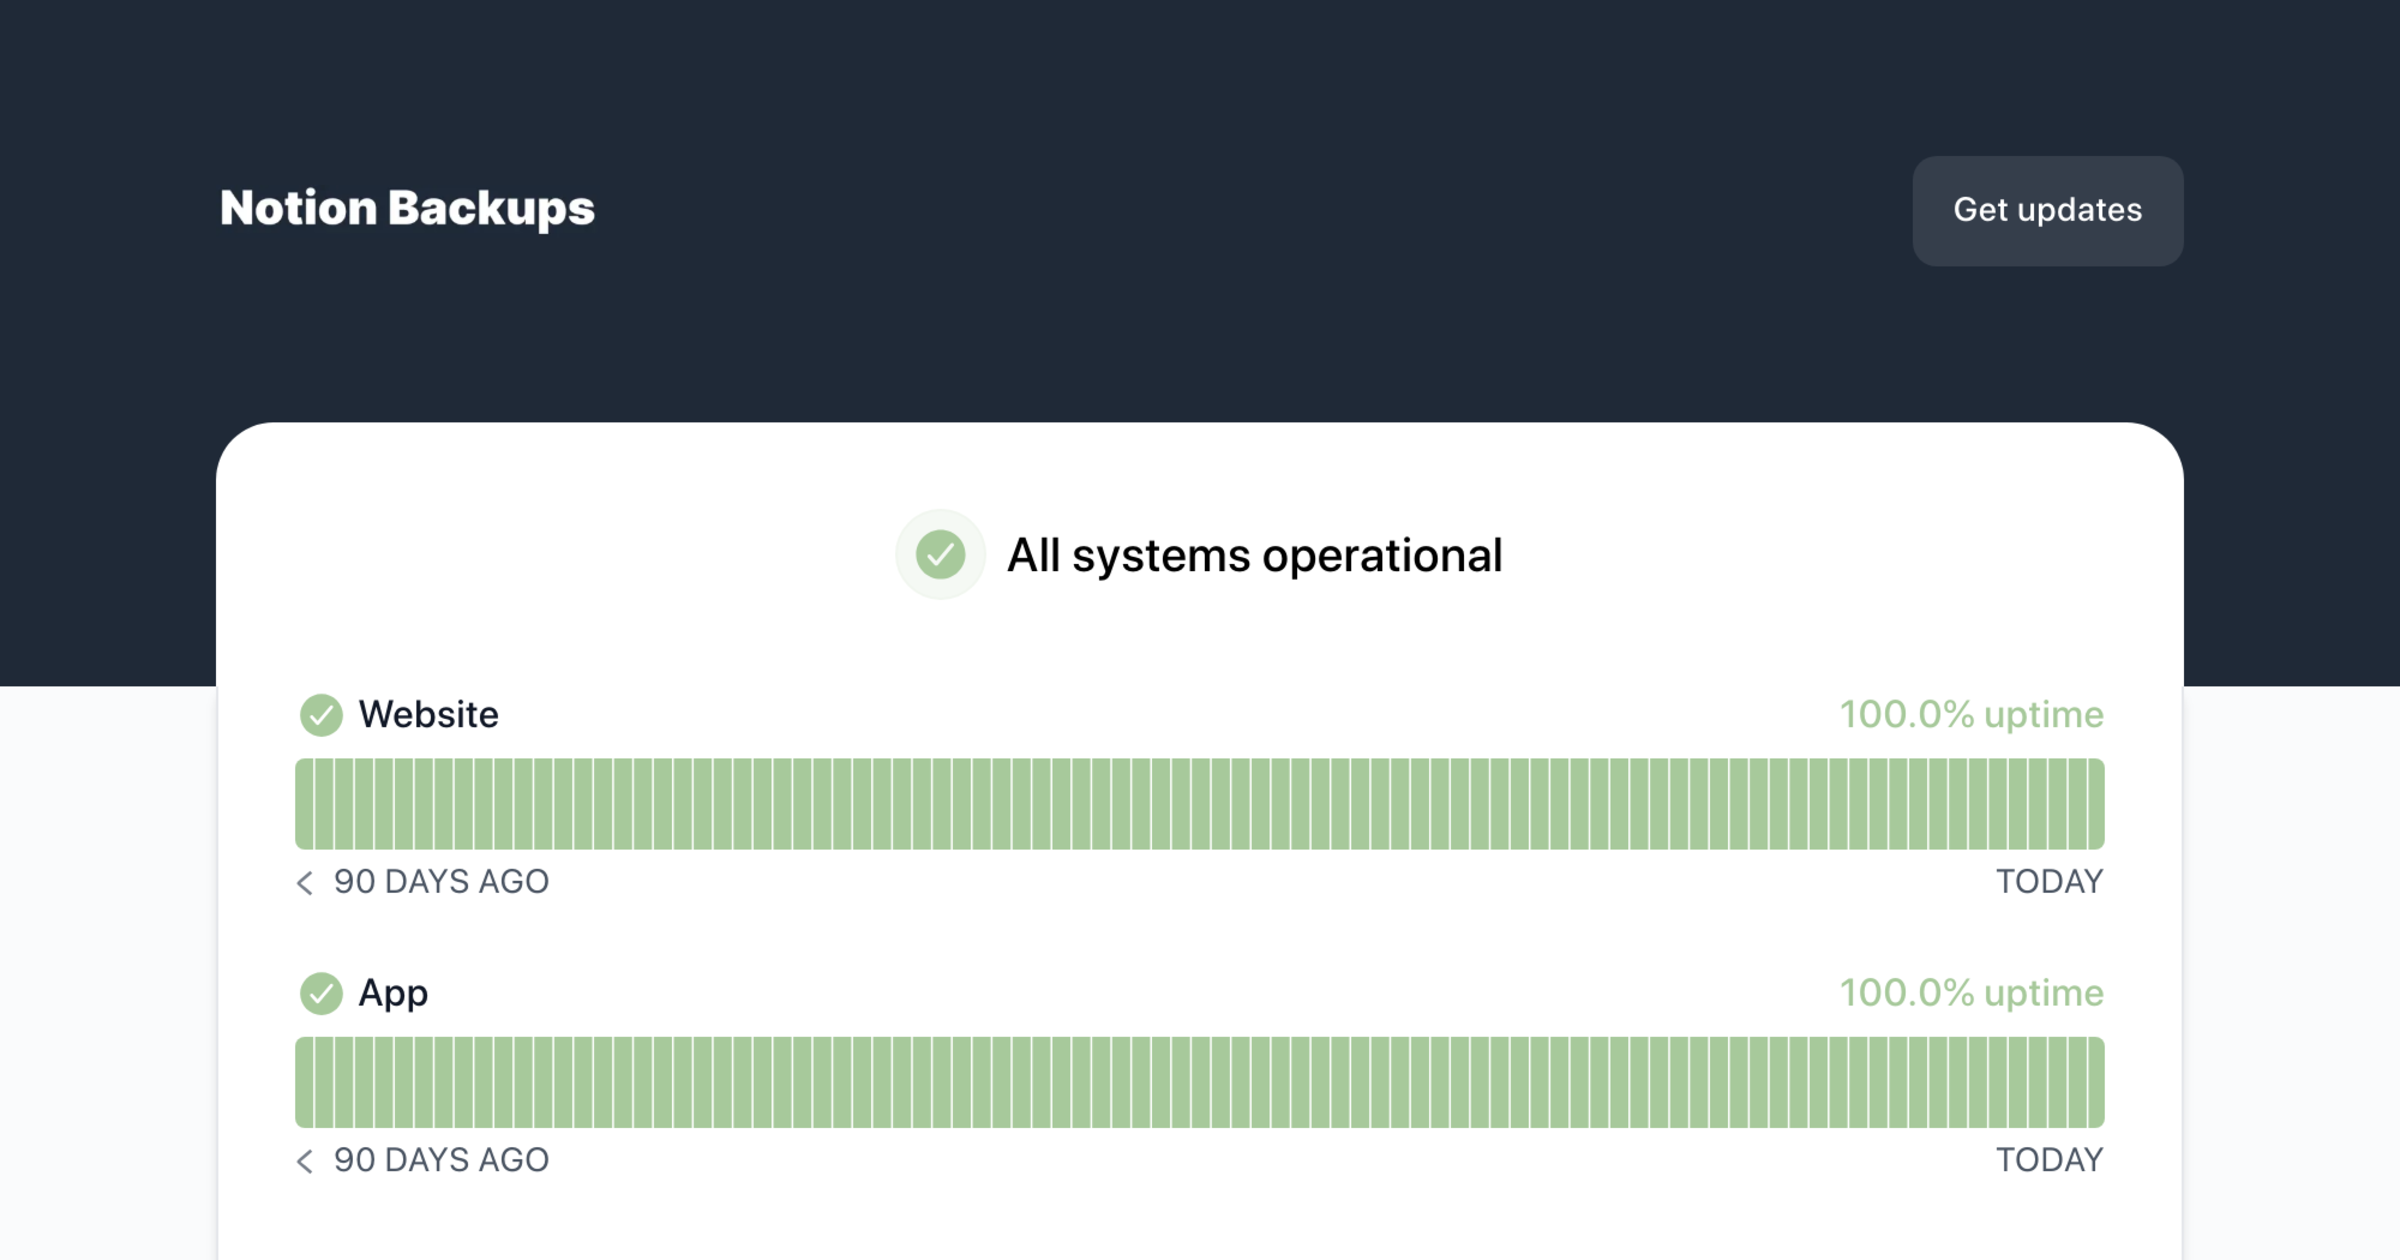Click the All systems operational checkmark icon

pos(940,555)
